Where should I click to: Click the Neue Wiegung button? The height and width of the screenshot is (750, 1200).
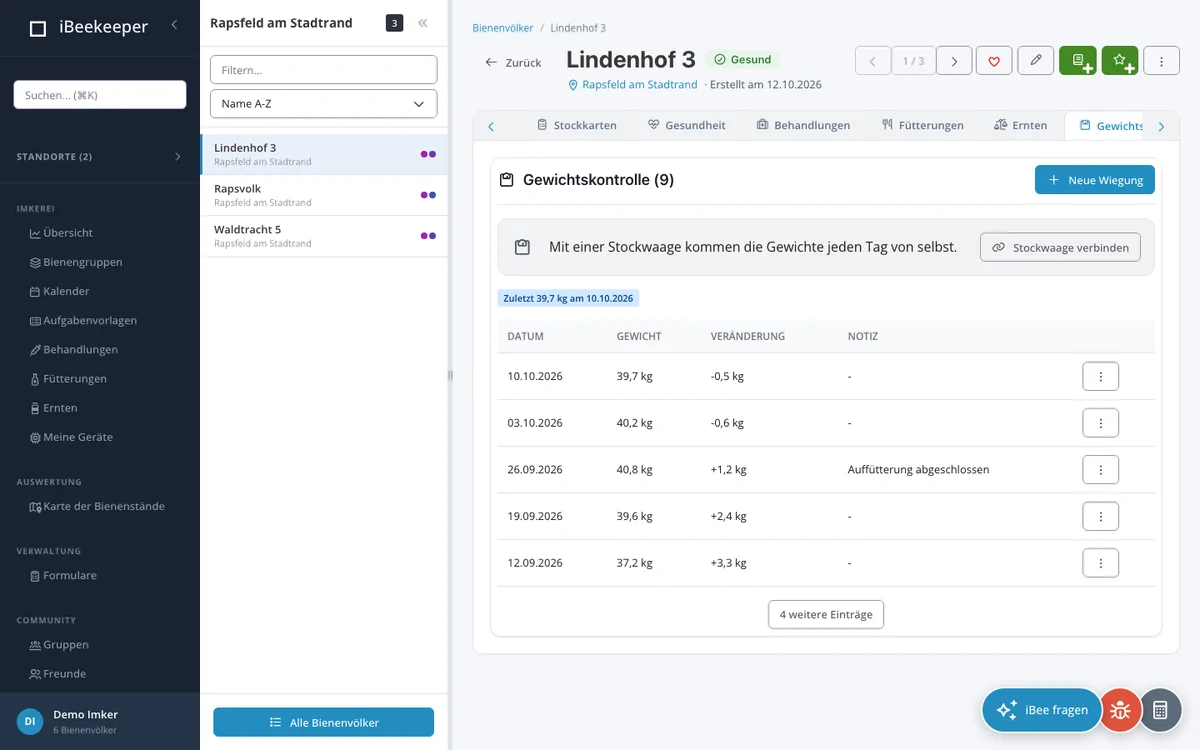pyautogui.click(x=1095, y=180)
